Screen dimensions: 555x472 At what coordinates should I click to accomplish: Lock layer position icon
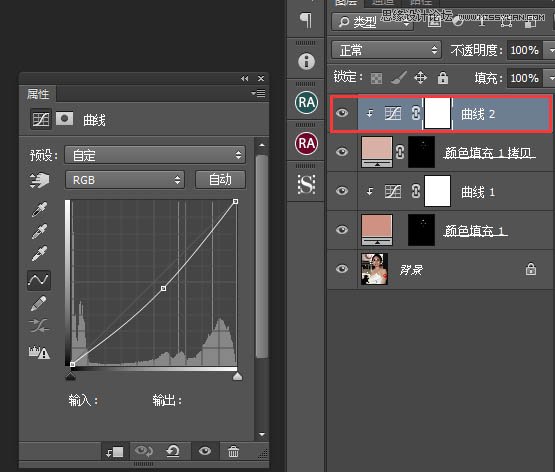[420, 77]
